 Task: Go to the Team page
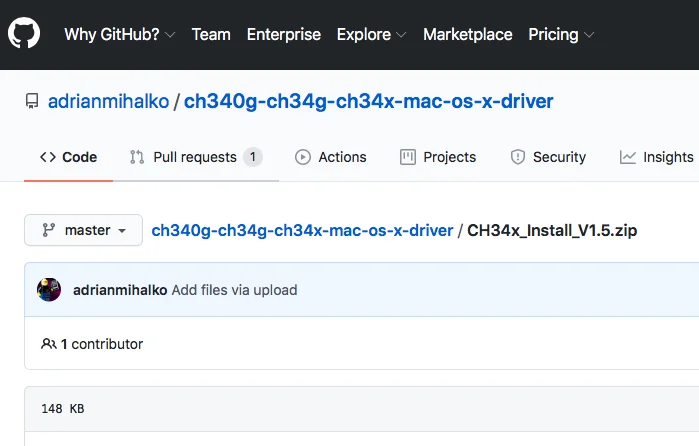click(211, 34)
